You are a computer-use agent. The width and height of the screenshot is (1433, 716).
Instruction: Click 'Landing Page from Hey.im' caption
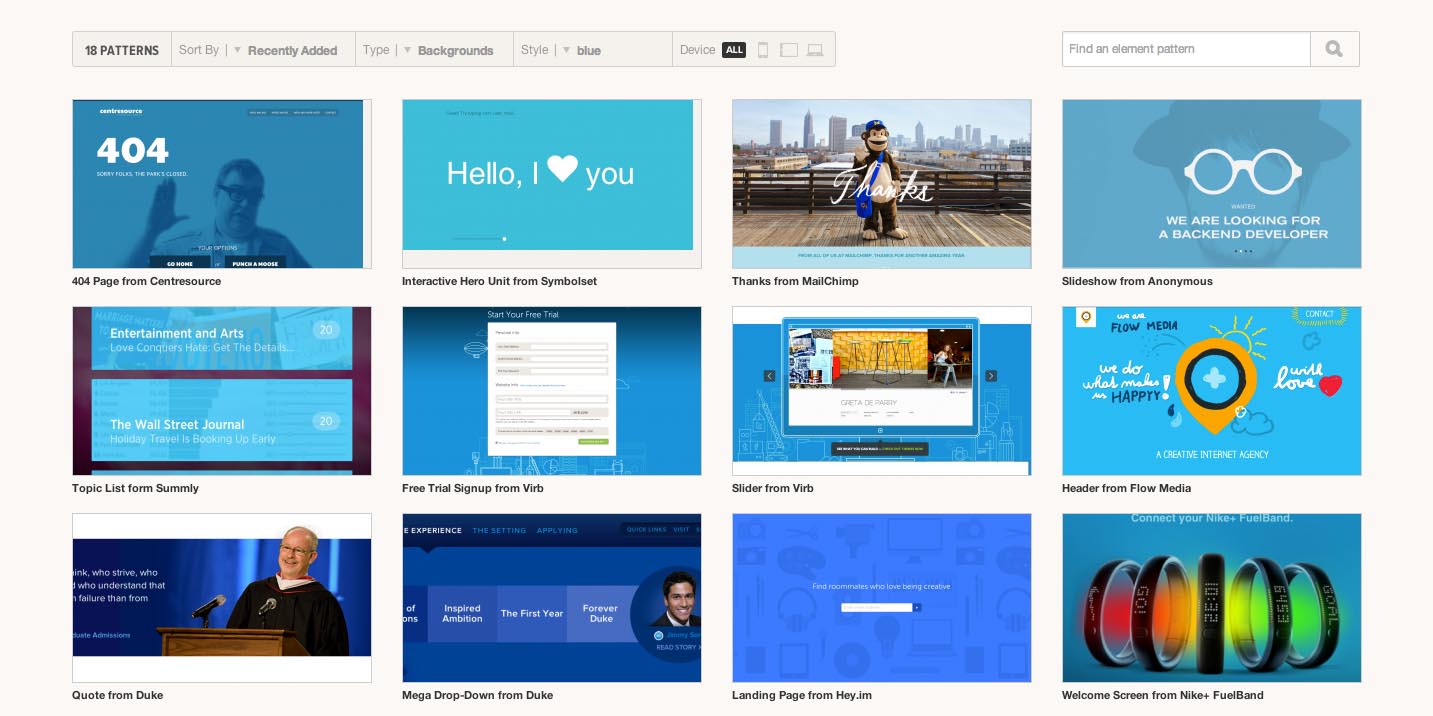pos(802,695)
